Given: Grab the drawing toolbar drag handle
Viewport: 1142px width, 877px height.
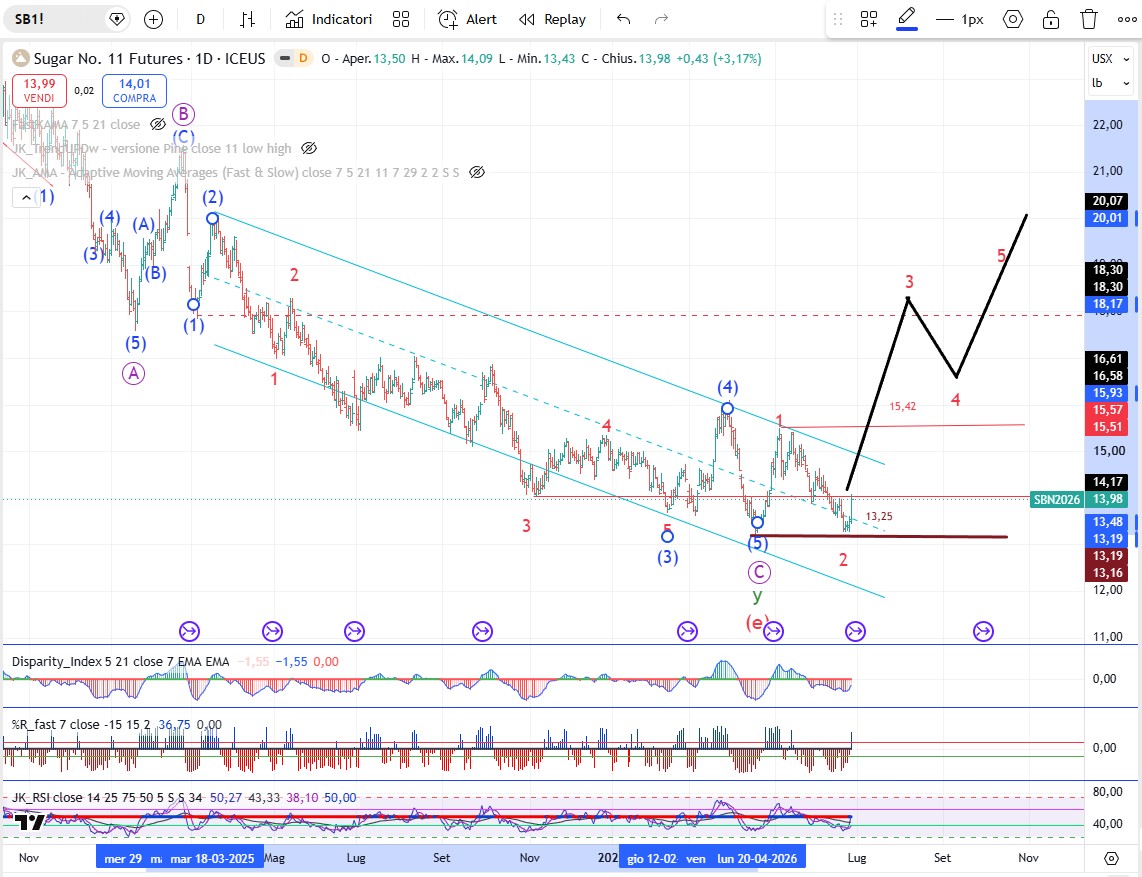Looking at the screenshot, I should (838, 20).
